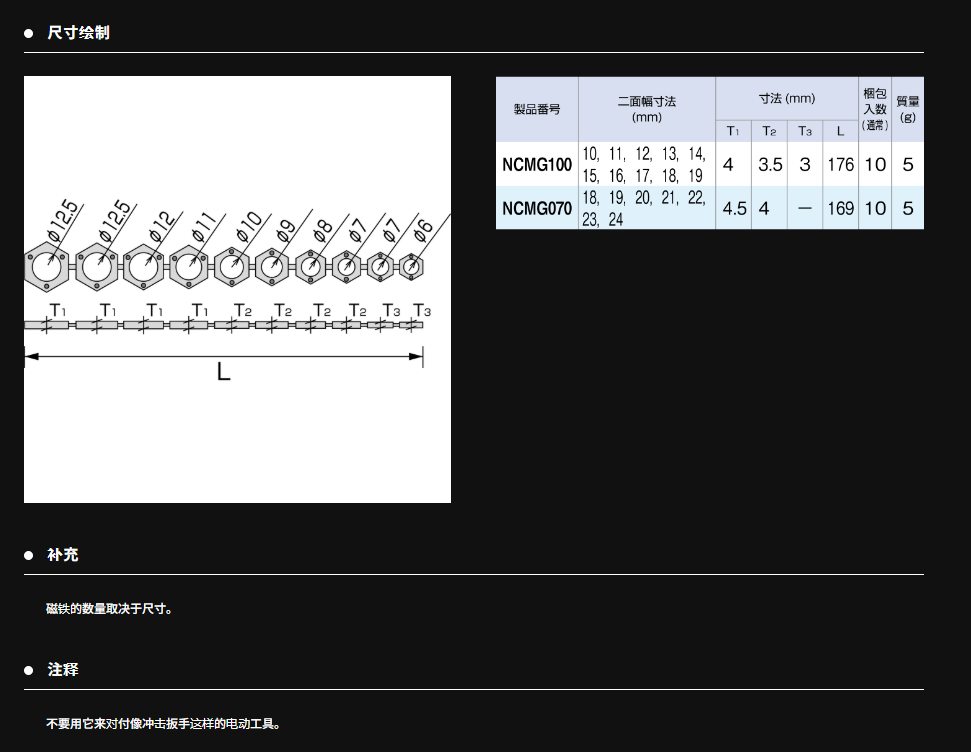Click the 169 length value
Screen dimensions: 971x752
click(x=840, y=208)
